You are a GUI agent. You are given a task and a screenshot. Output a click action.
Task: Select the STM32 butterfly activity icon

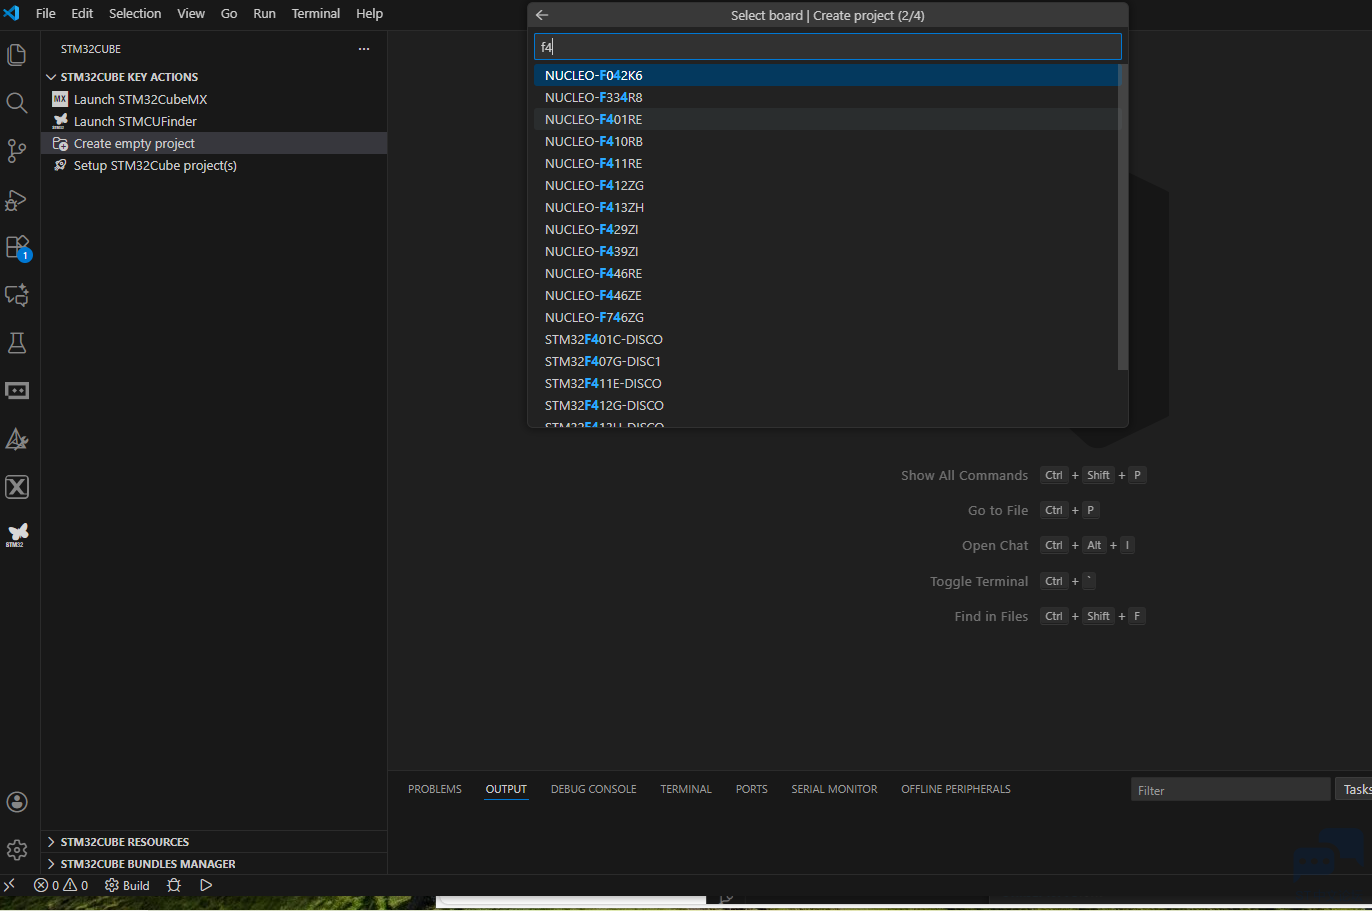coord(17,534)
